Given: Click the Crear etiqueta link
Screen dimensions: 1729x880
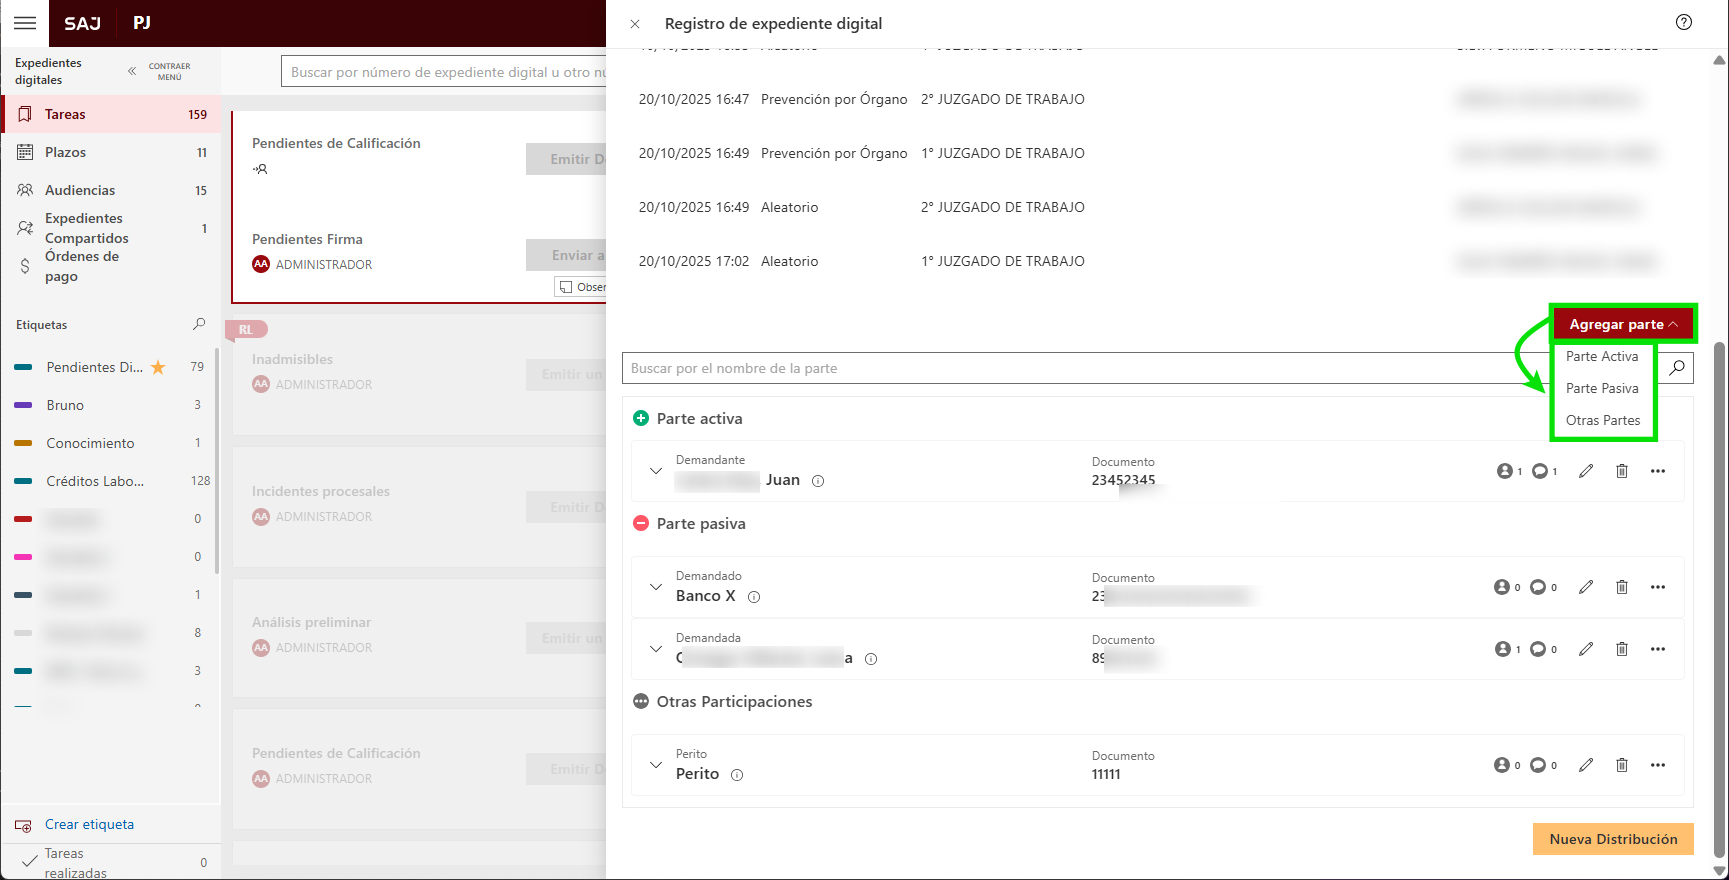Looking at the screenshot, I should (89, 824).
